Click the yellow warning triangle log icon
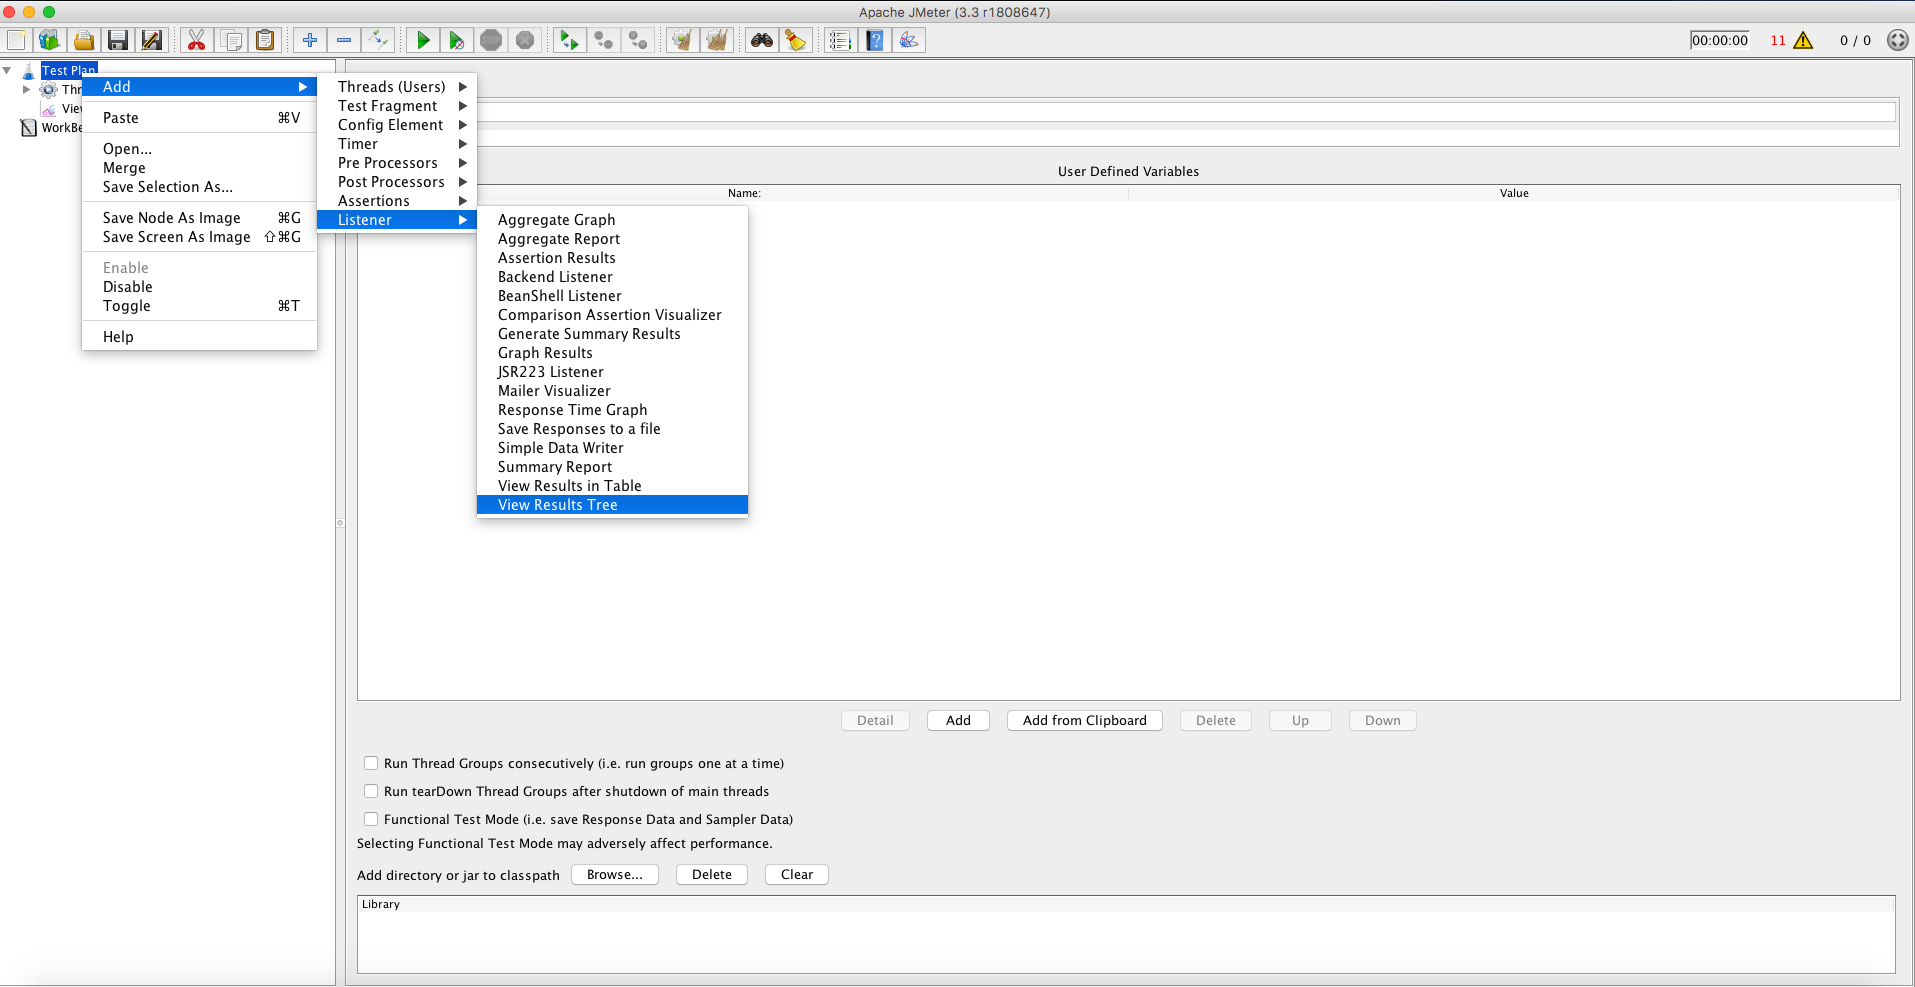 [x=1803, y=40]
